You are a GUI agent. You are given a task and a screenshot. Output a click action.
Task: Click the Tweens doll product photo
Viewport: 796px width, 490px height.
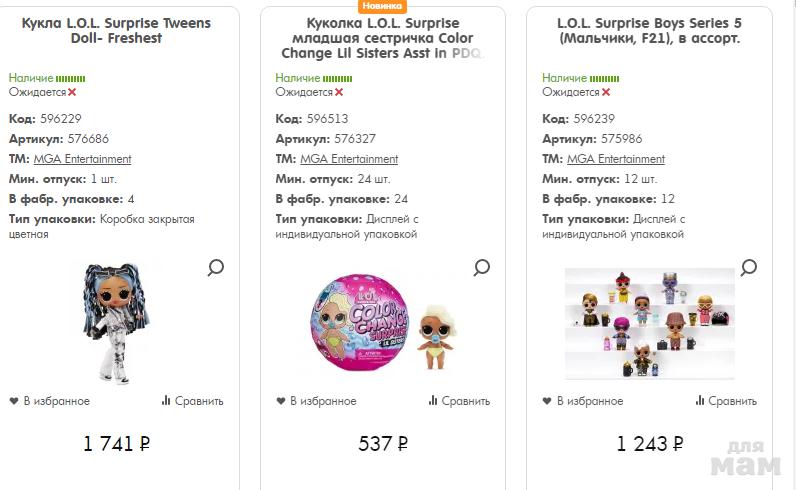(x=112, y=322)
